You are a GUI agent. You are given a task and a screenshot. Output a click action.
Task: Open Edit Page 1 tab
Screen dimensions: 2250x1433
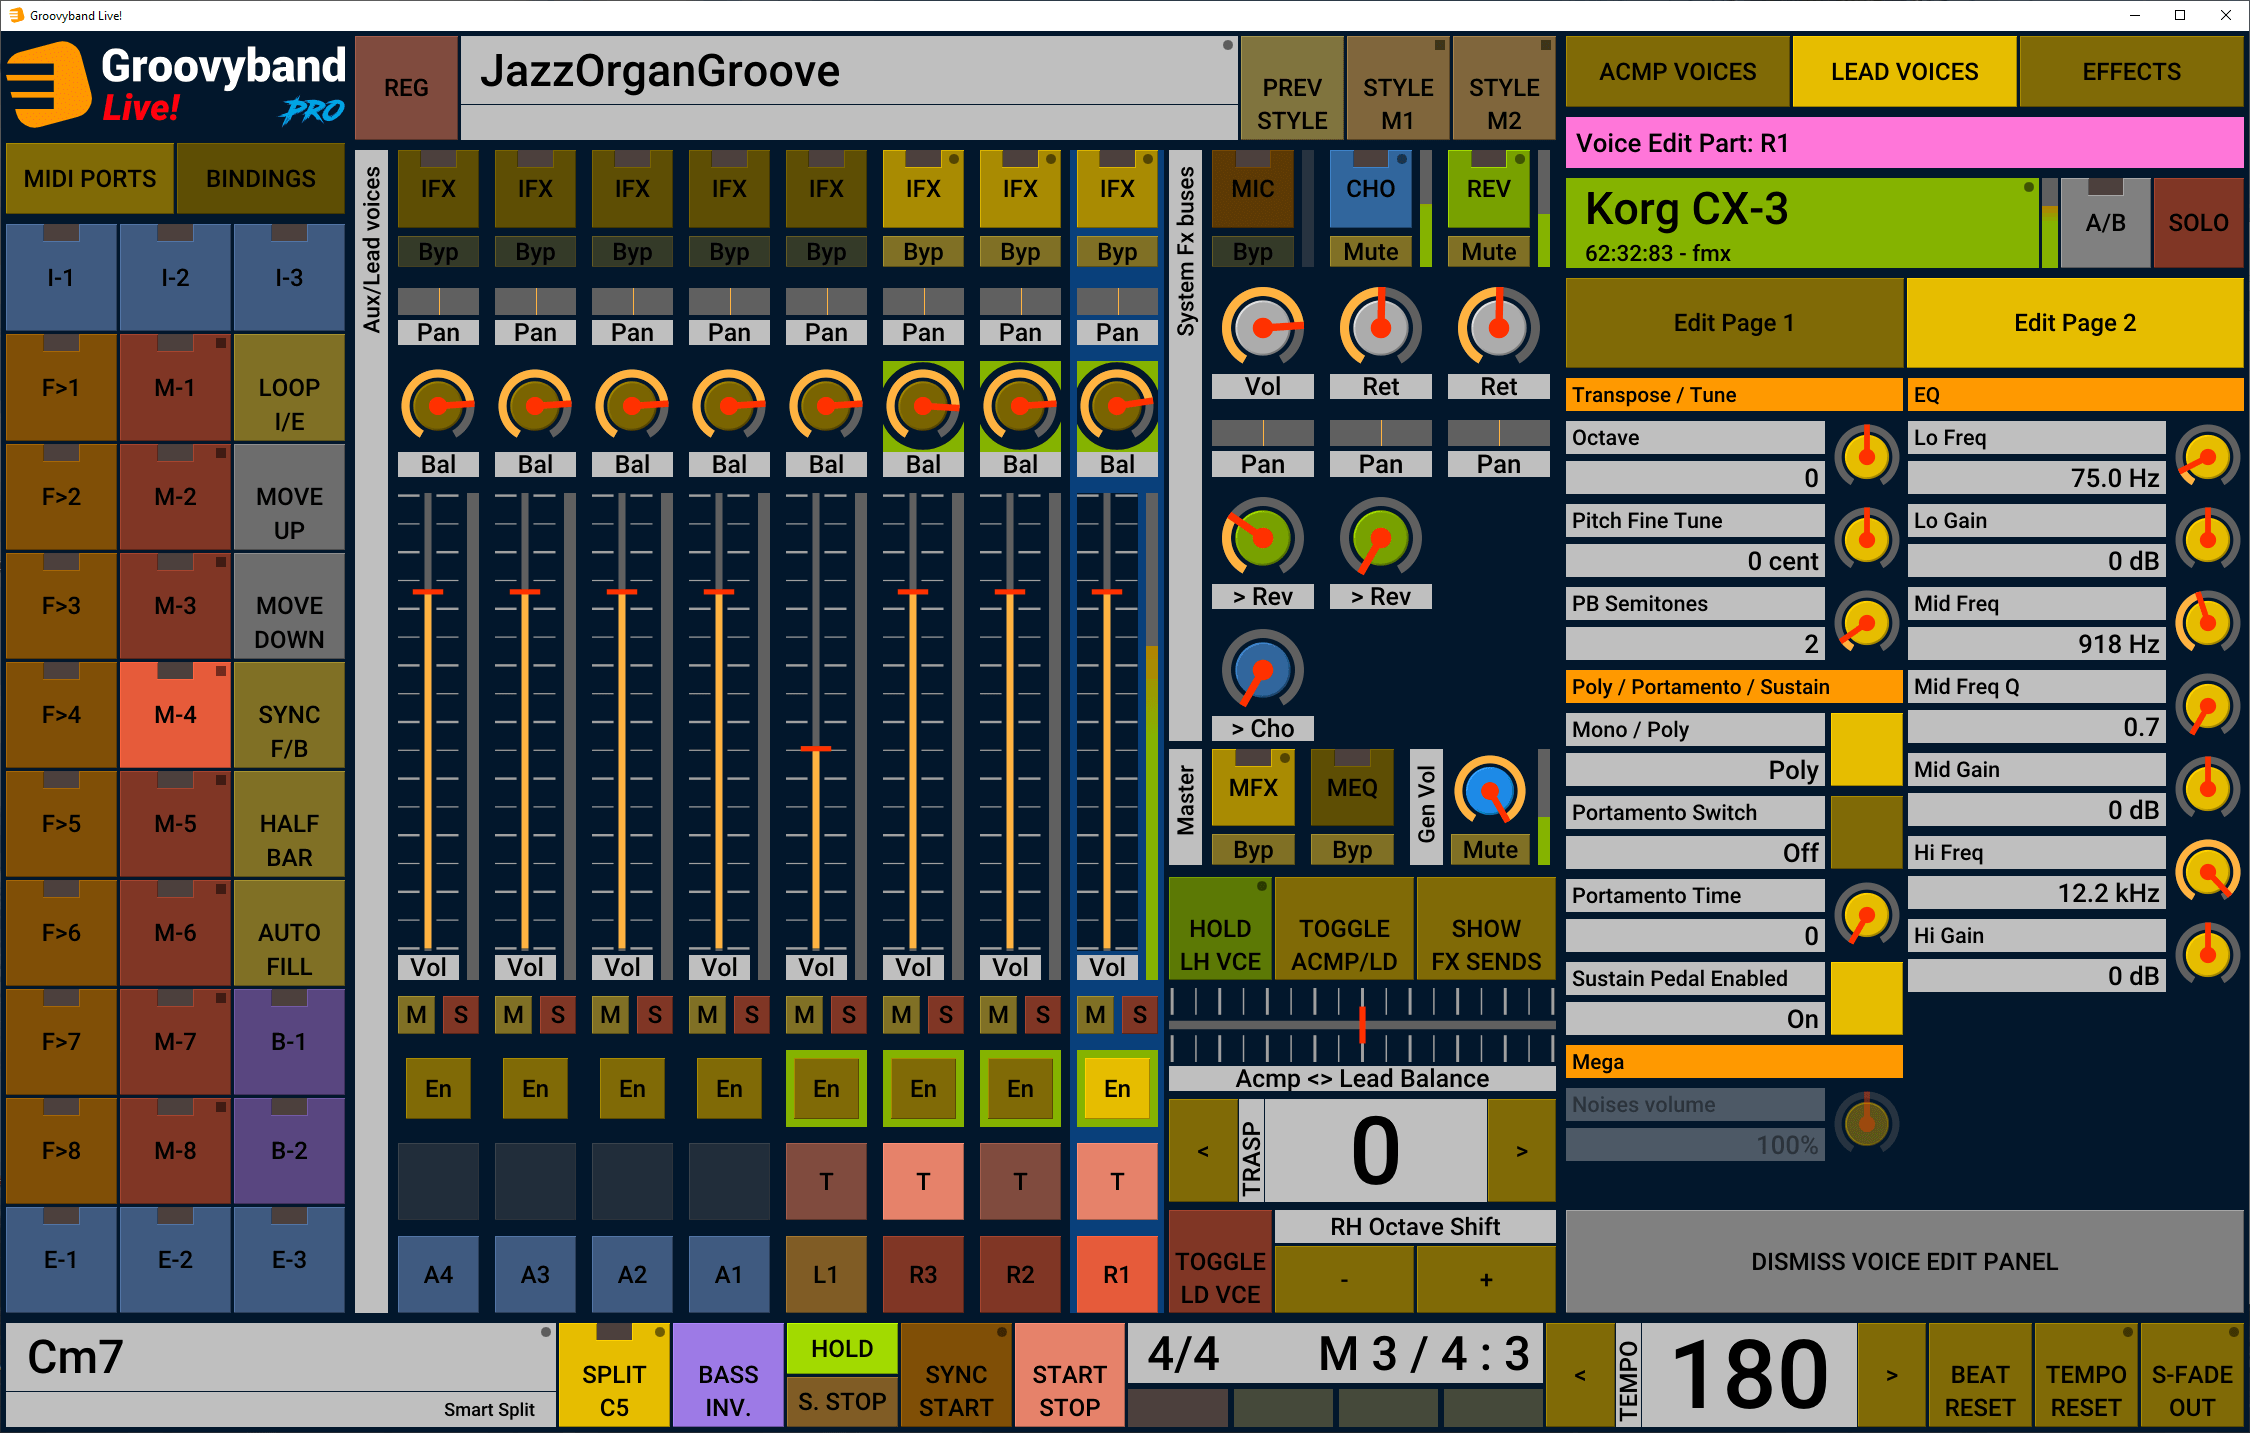[1733, 323]
